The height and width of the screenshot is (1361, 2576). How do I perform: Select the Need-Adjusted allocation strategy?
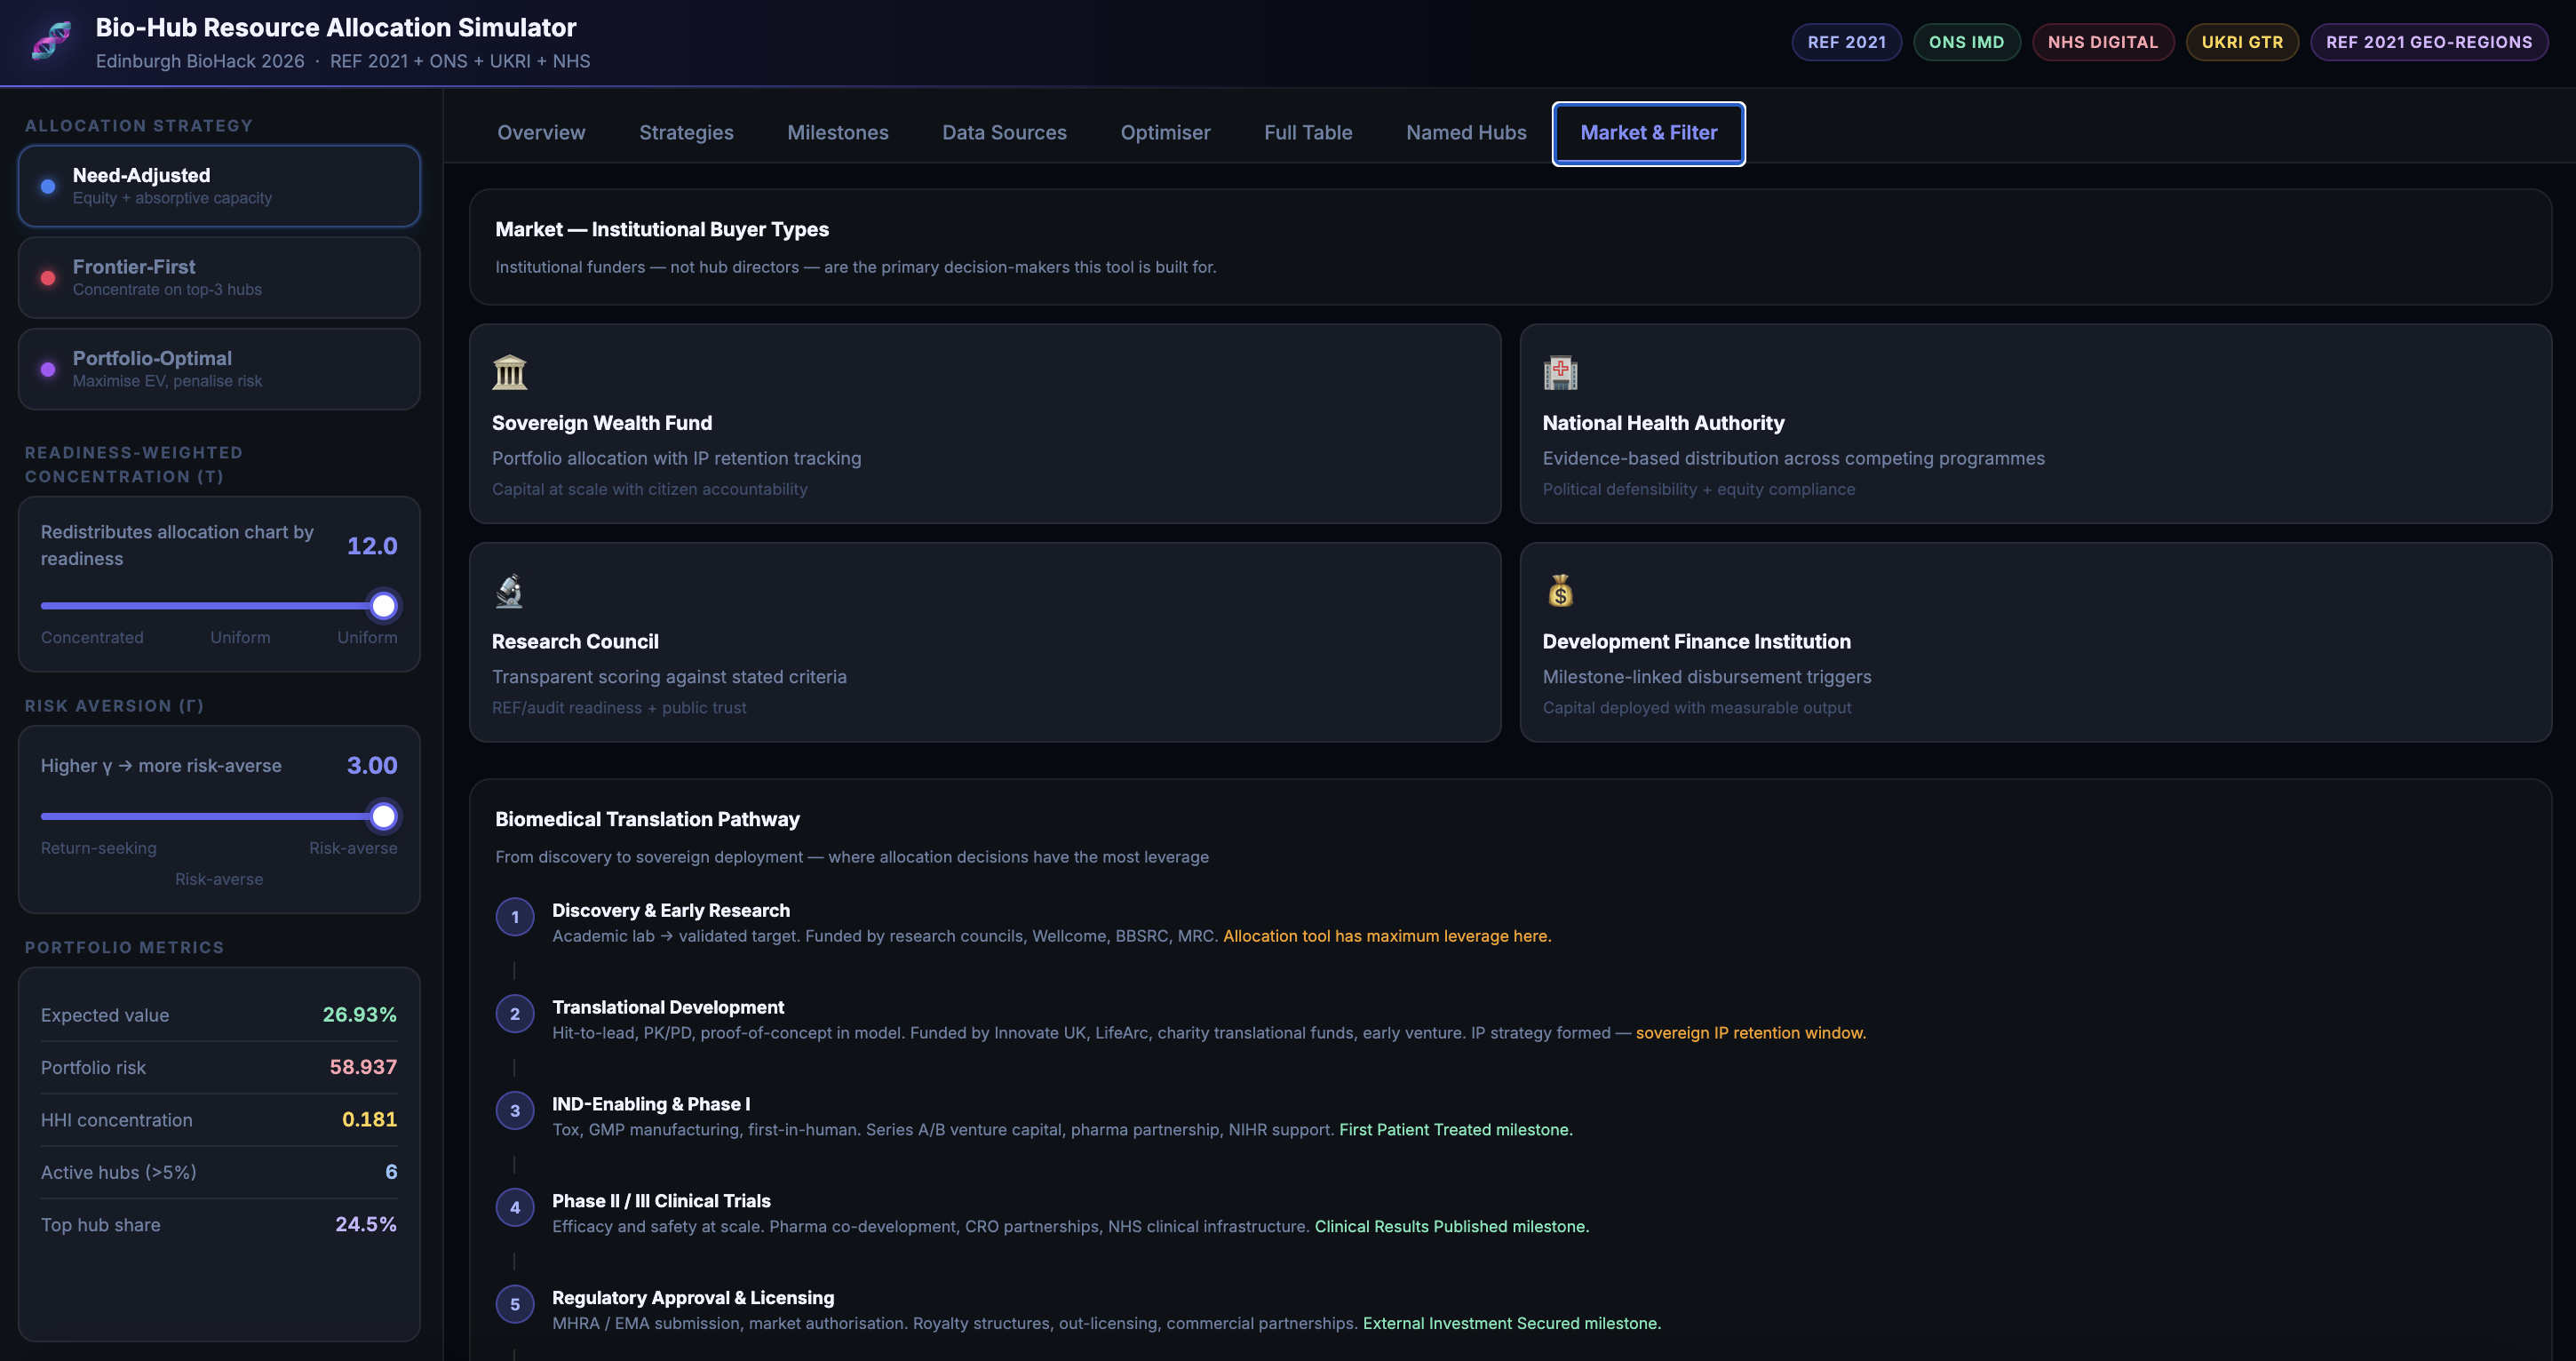[219, 186]
